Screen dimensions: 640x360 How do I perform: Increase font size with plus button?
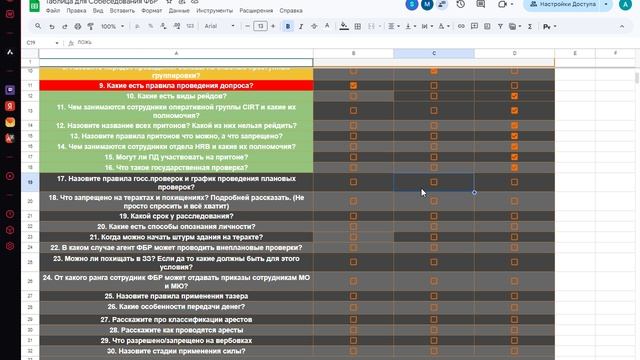(x=273, y=26)
